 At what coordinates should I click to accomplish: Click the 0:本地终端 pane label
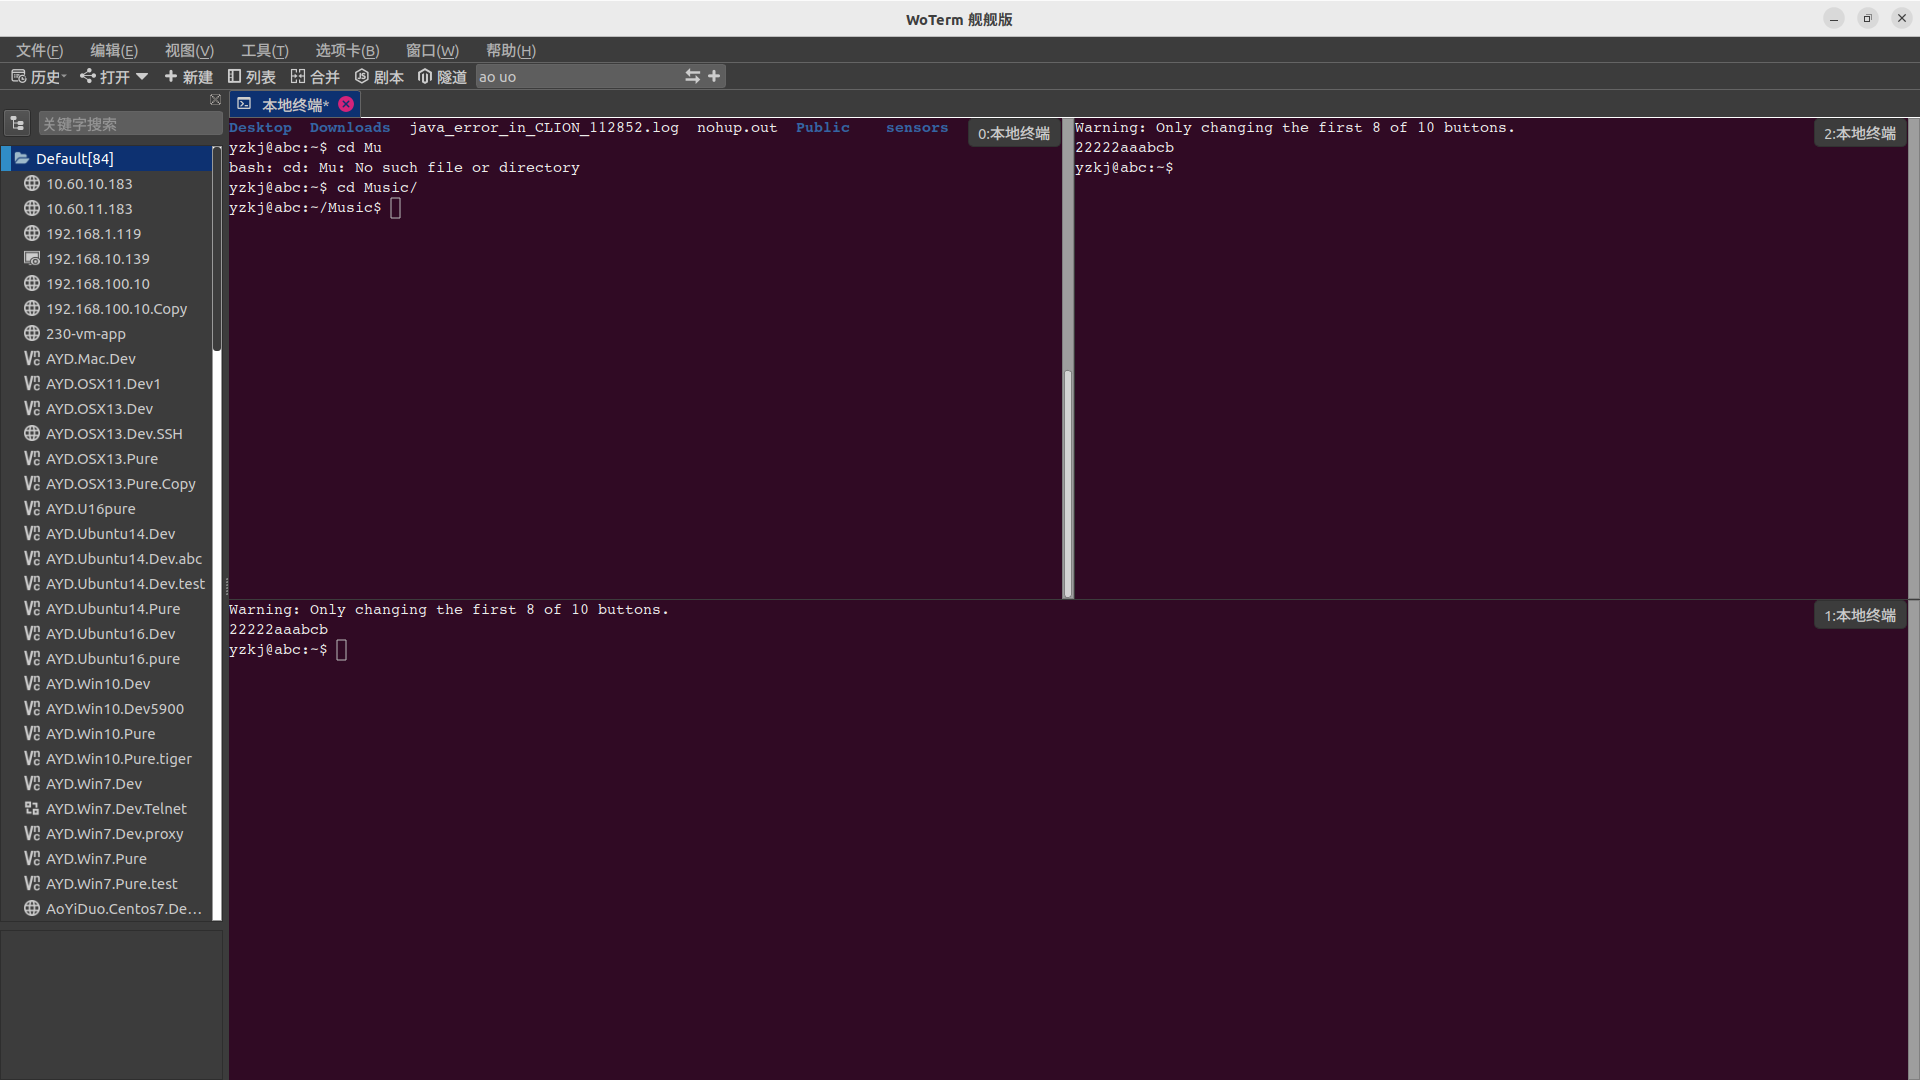[x=1013, y=133]
